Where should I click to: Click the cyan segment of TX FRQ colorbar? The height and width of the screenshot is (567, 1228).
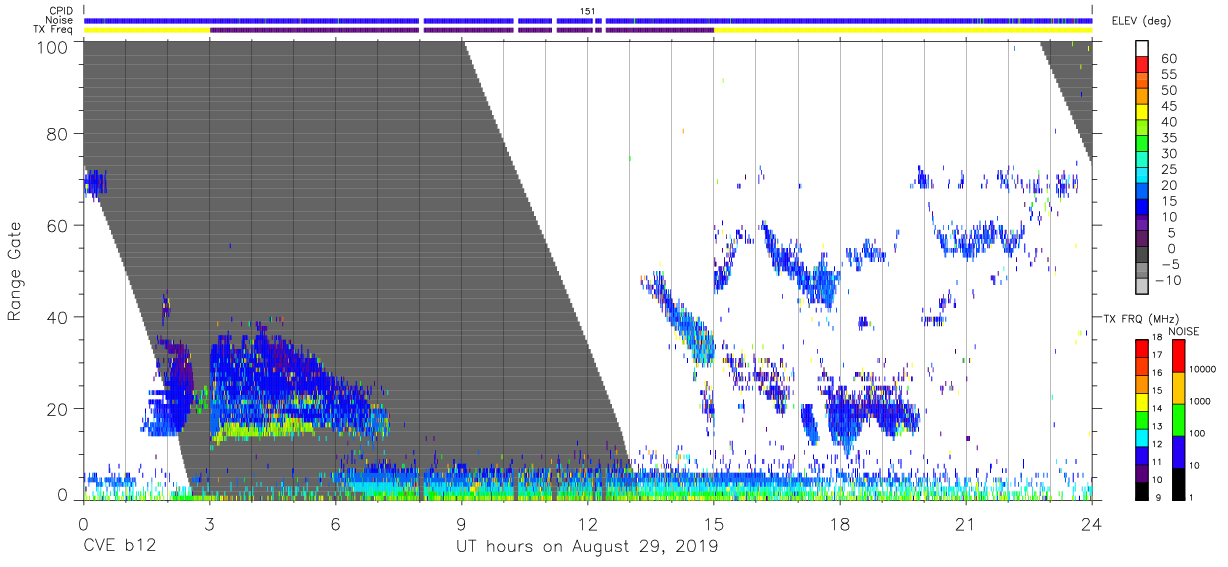(1142, 436)
